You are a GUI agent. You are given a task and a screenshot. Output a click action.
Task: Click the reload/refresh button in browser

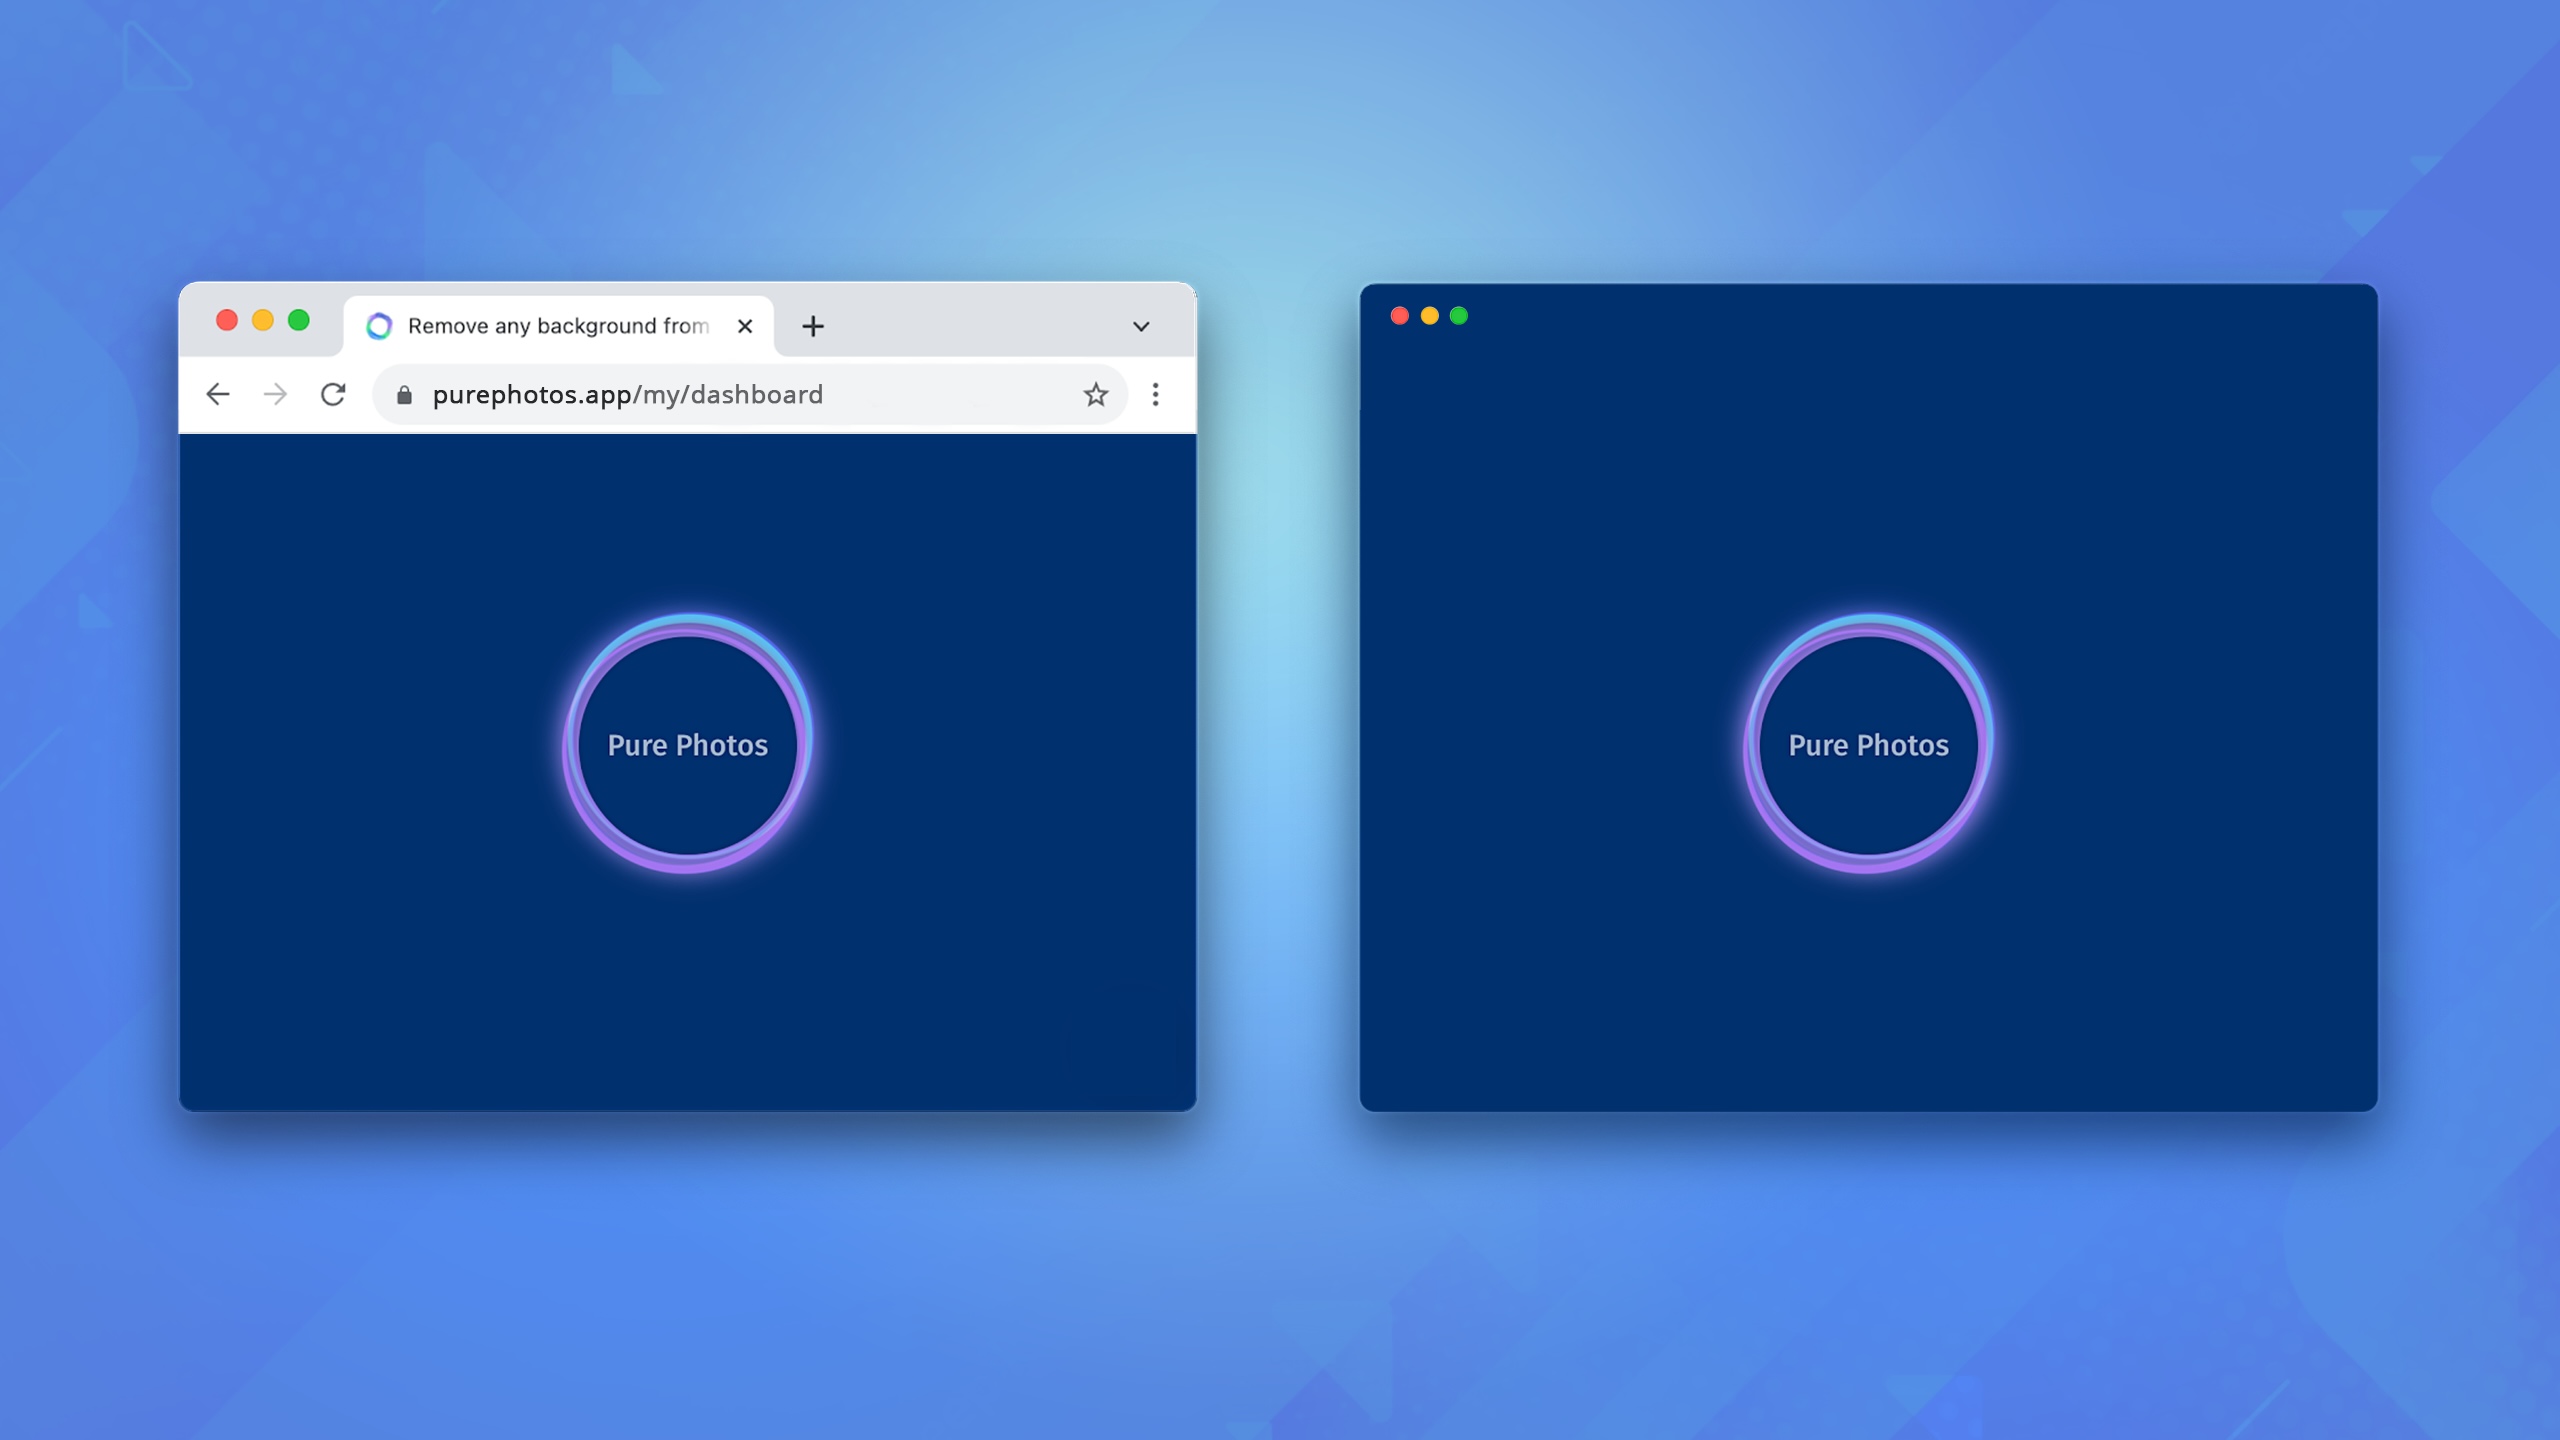pos(334,394)
